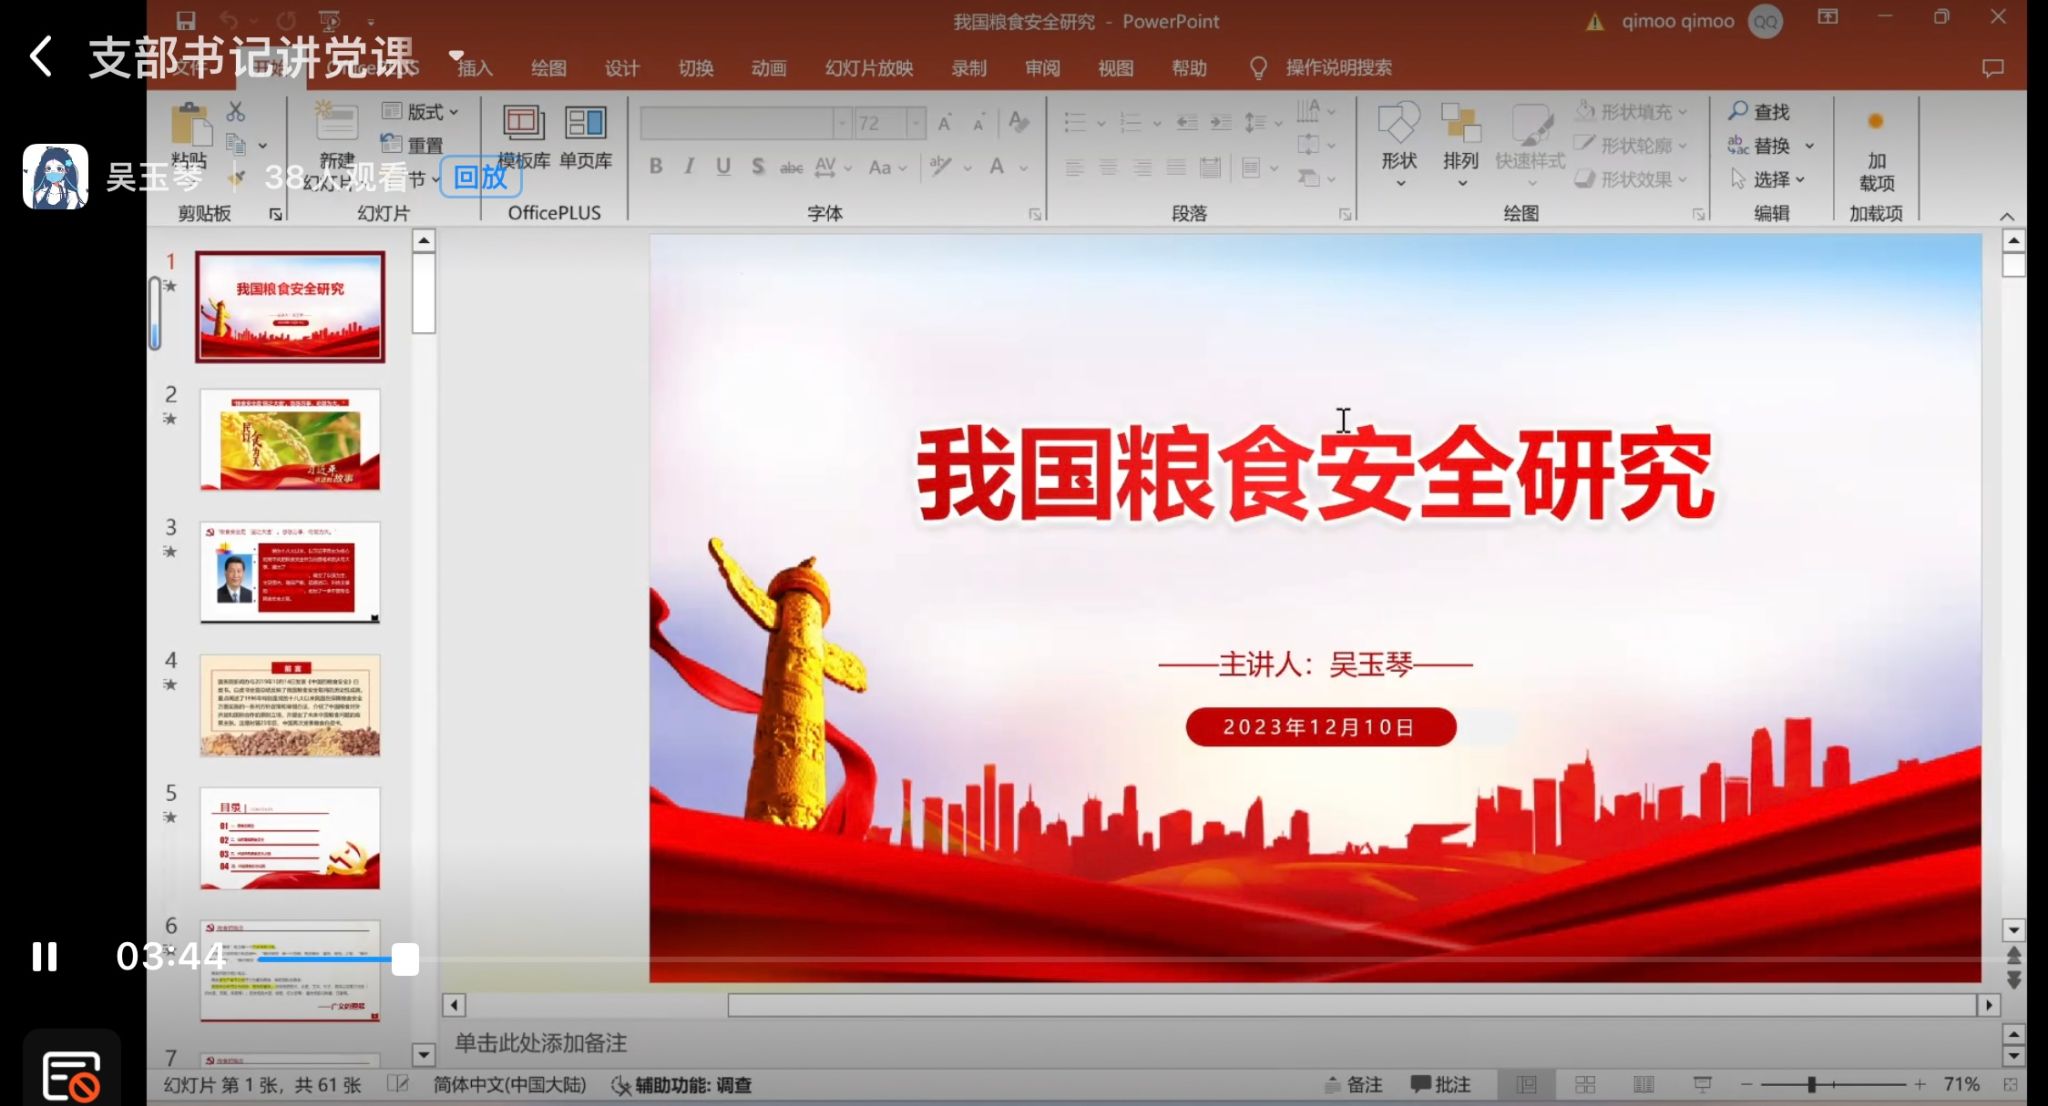
Task: Toggle the Notes pane in status bar
Action: (1354, 1085)
